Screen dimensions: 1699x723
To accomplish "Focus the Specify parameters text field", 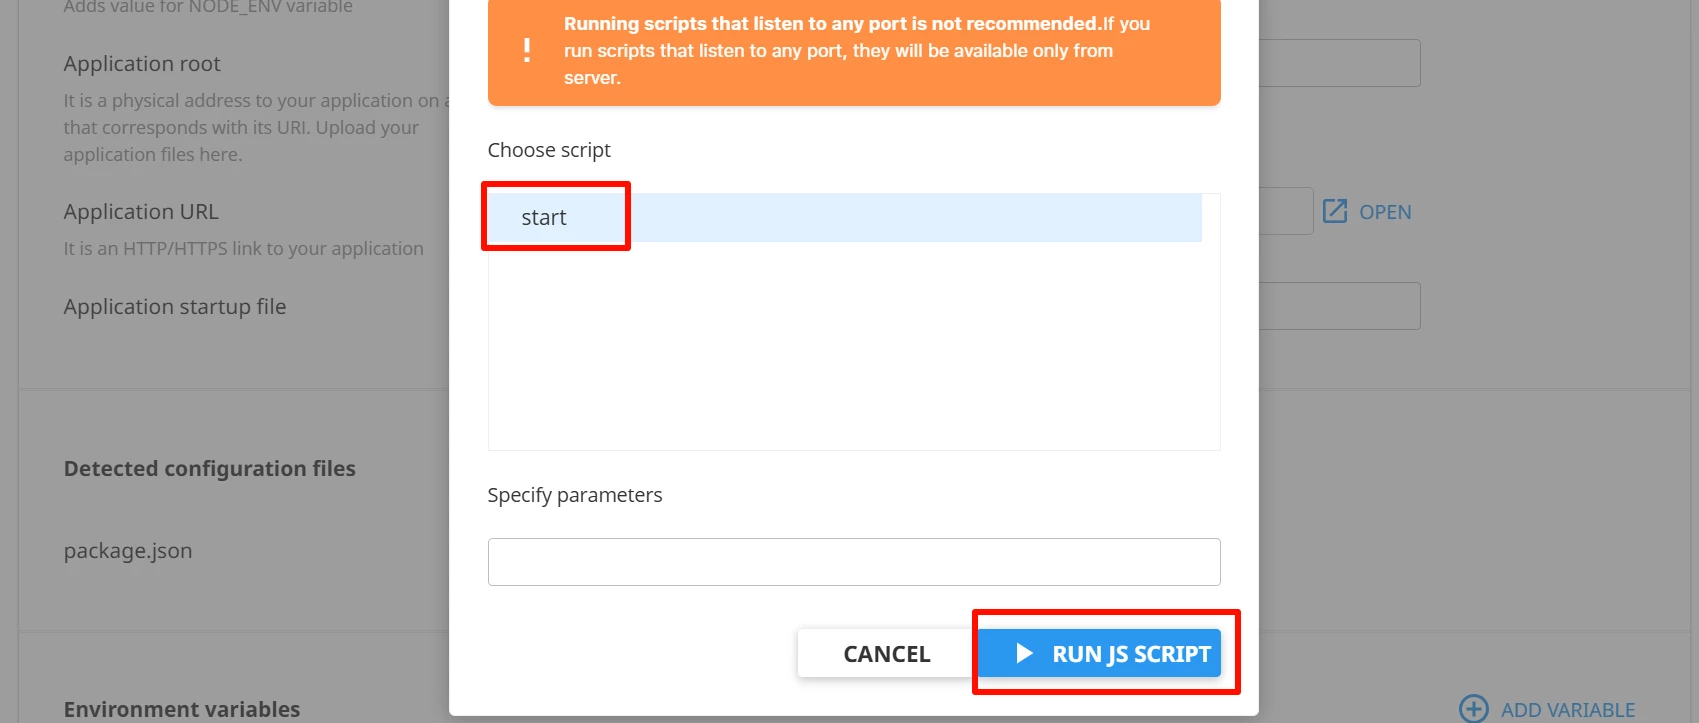I will click(x=853, y=562).
